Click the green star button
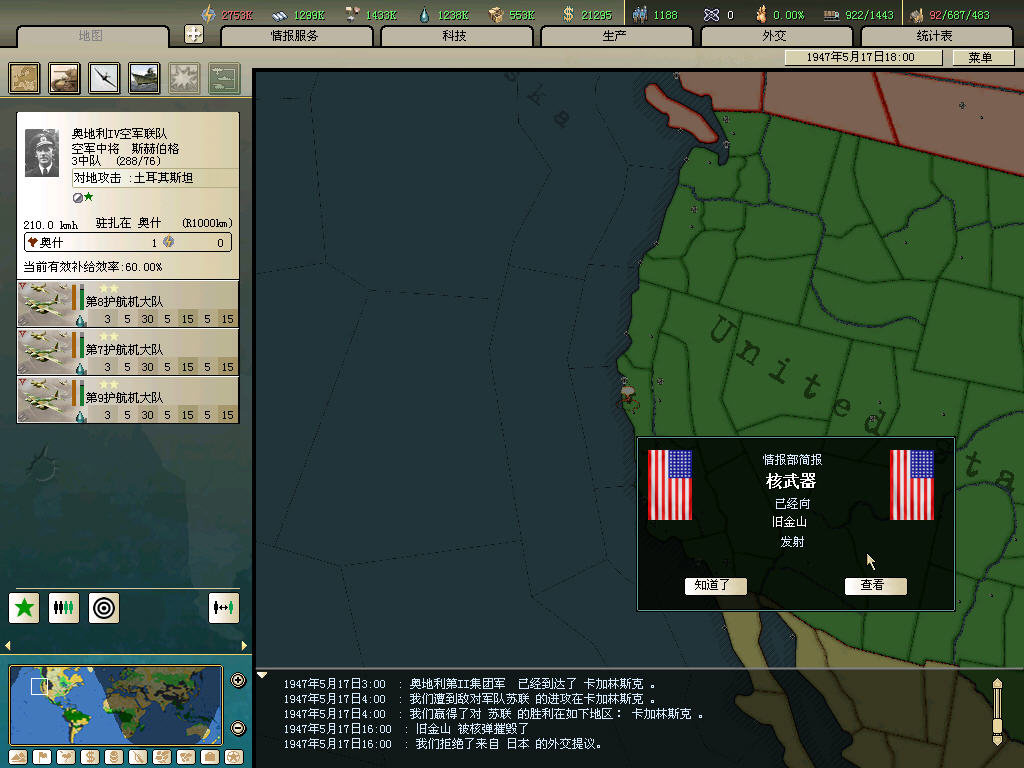The image size is (1024, 768). click(24, 608)
